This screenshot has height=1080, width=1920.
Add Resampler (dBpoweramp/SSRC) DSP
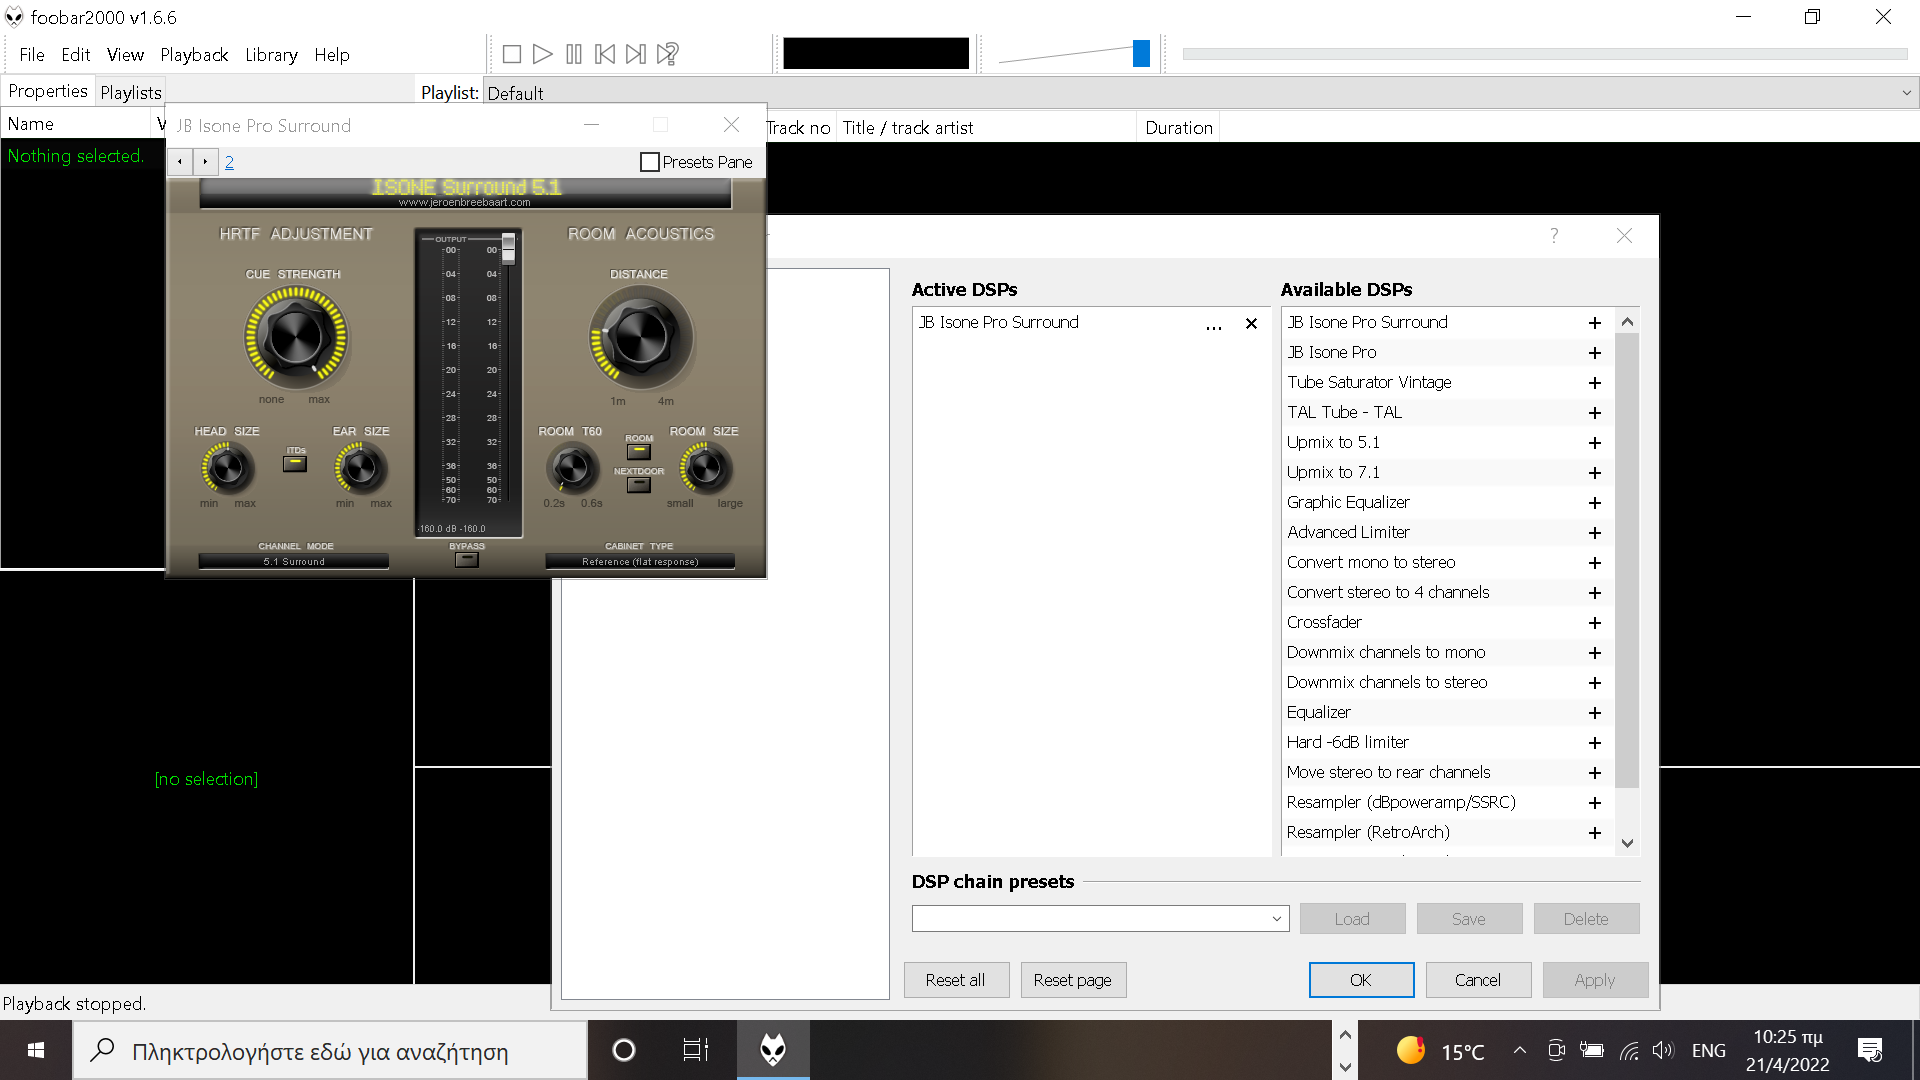pos(1595,803)
